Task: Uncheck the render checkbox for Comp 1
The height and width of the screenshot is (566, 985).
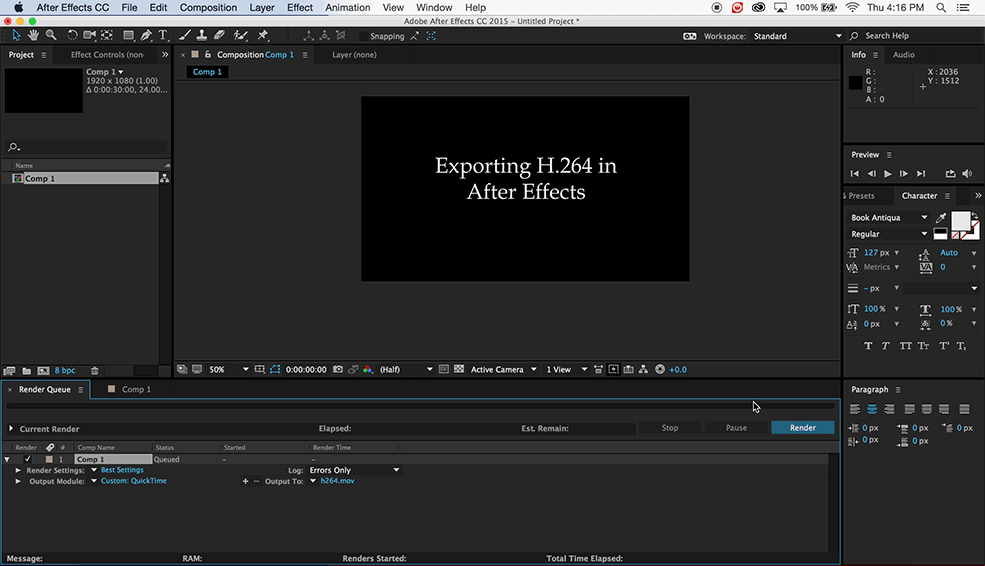Action: pyautogui.click(x=27, y=459)
